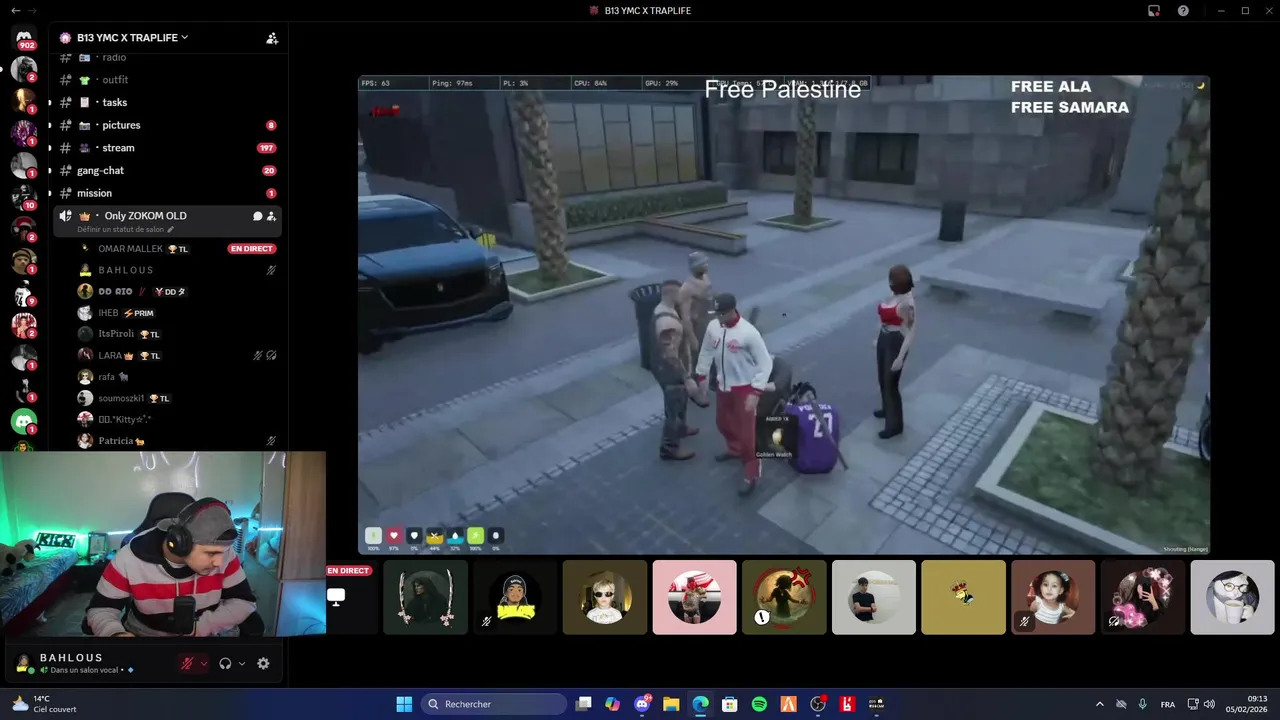Open green Discord-logo server icon
This screenshot has height=720, width=1280.
click(x=24, y=421)
